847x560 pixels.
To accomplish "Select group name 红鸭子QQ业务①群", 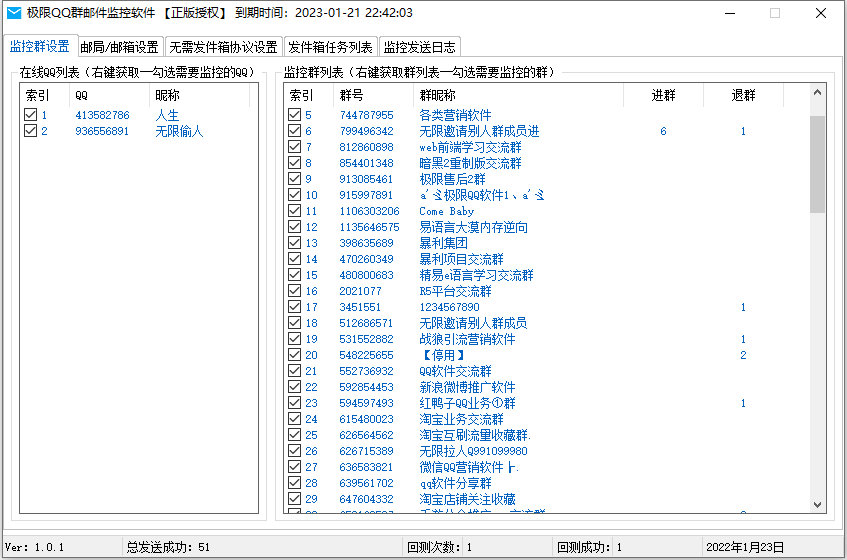I will 467,403.
